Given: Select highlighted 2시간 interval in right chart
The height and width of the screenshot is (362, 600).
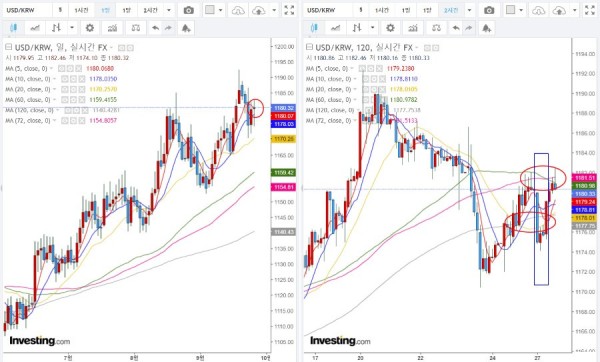Looking at the screenshot, I should [x=451, y=10].
